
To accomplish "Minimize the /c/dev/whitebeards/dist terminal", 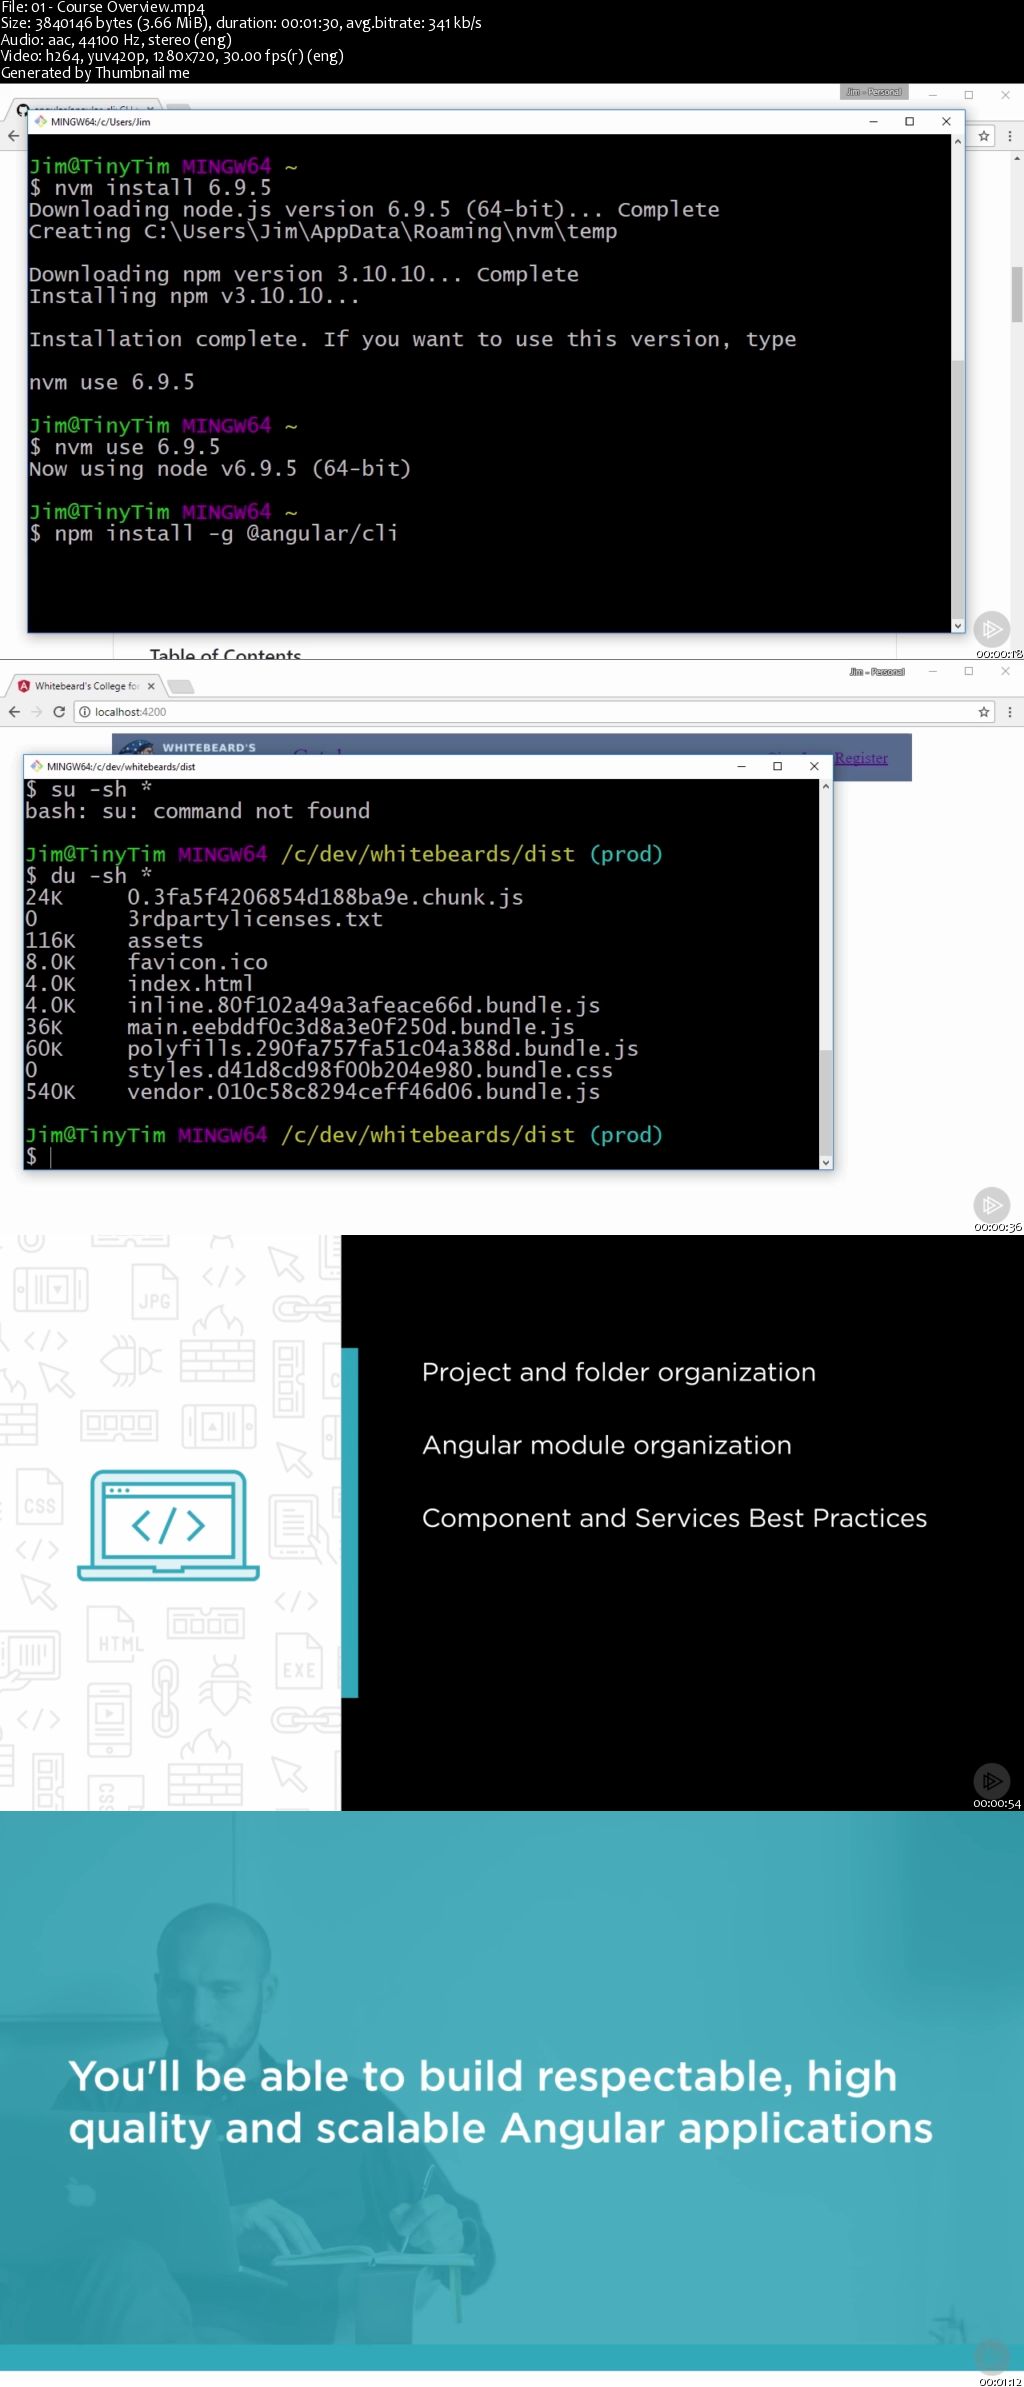I will 741,766.
